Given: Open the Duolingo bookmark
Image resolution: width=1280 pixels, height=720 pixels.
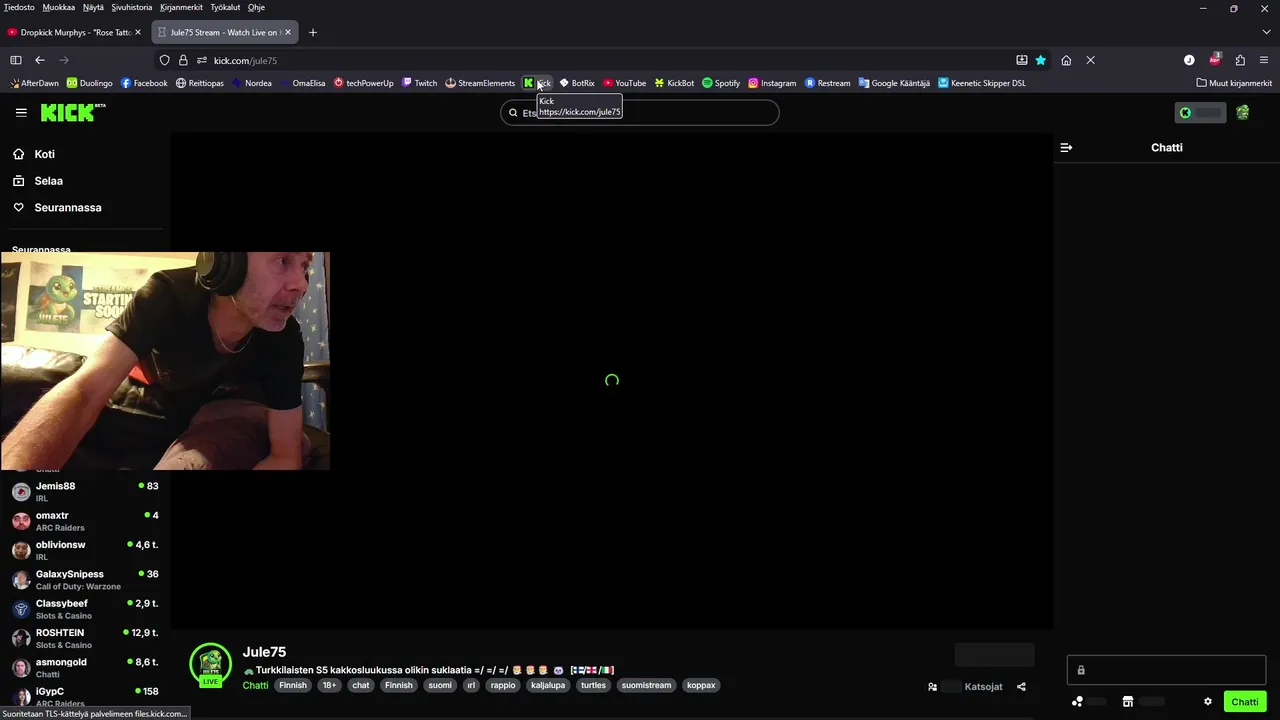Looking at the screenshot, I should tap(89, 83).
